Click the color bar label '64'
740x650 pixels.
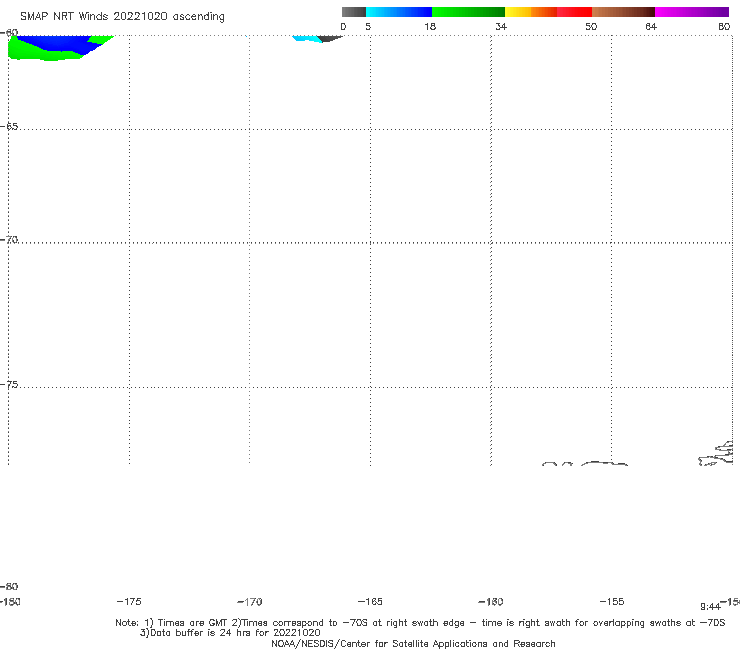point(651,26)
